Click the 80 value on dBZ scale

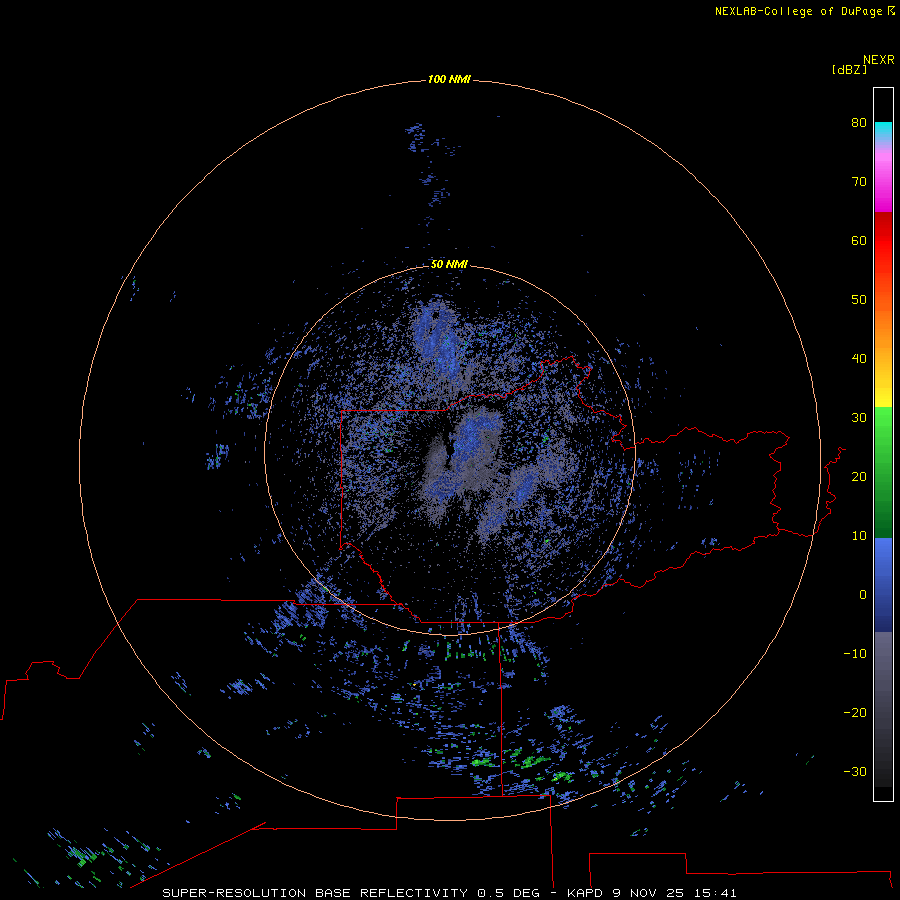[x=859, y=122]
